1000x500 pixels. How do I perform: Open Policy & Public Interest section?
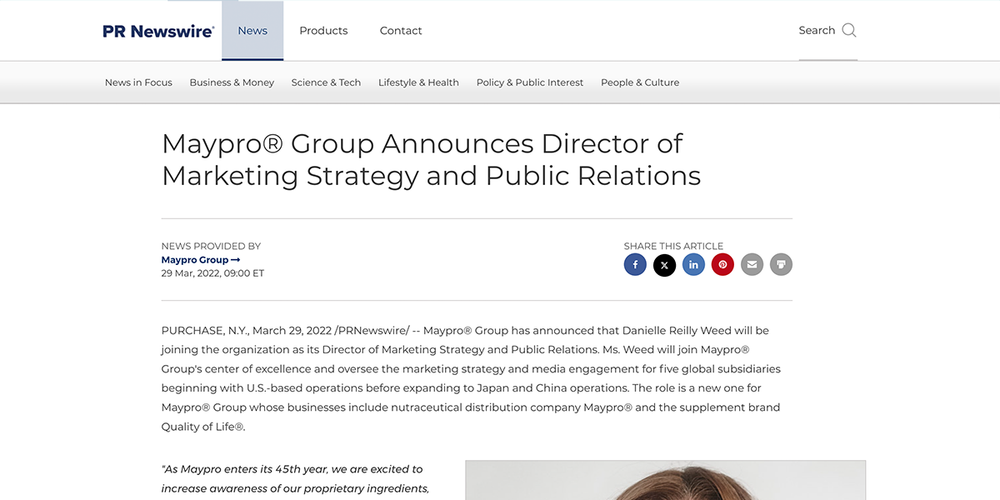click(529, 83)
